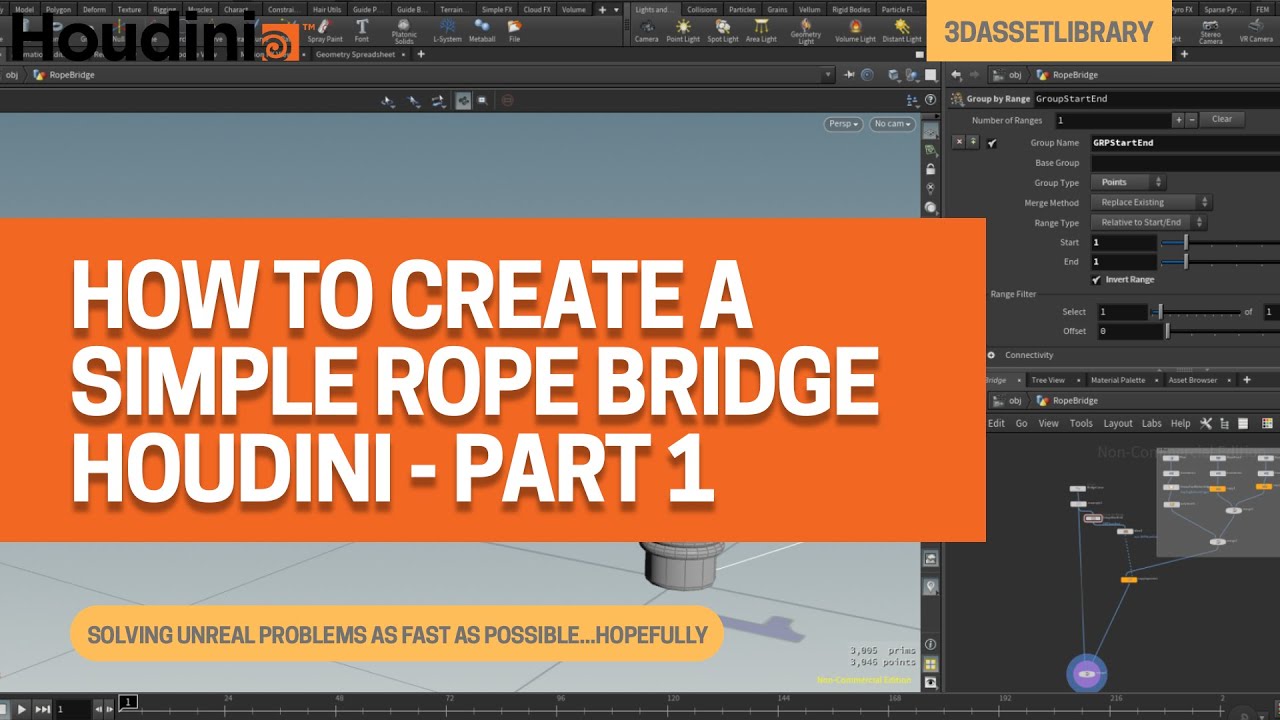Screen dimensions: 1280x720
Task: Click the Group by Range node icon
Action: 957,99
